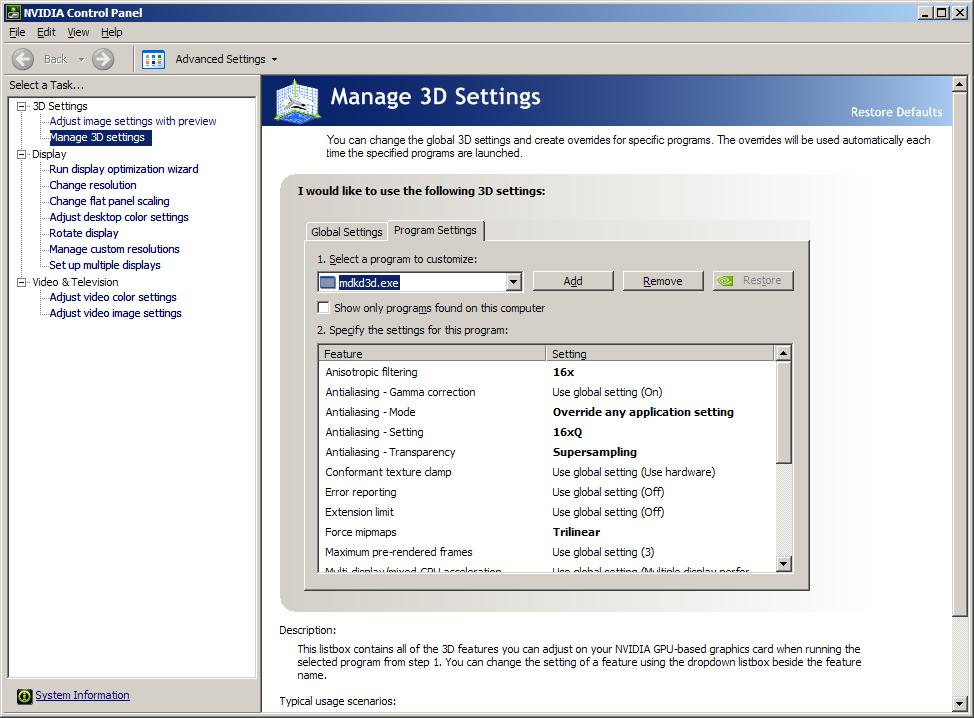The image size is (974, 718).
Task: Click the System Information icon
Action: [24, 696]
